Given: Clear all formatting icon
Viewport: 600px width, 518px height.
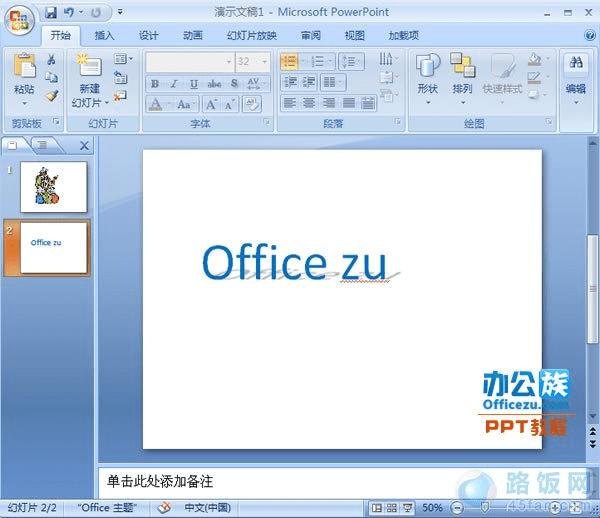Looking at the screenshot, I should tap(252, 104).
